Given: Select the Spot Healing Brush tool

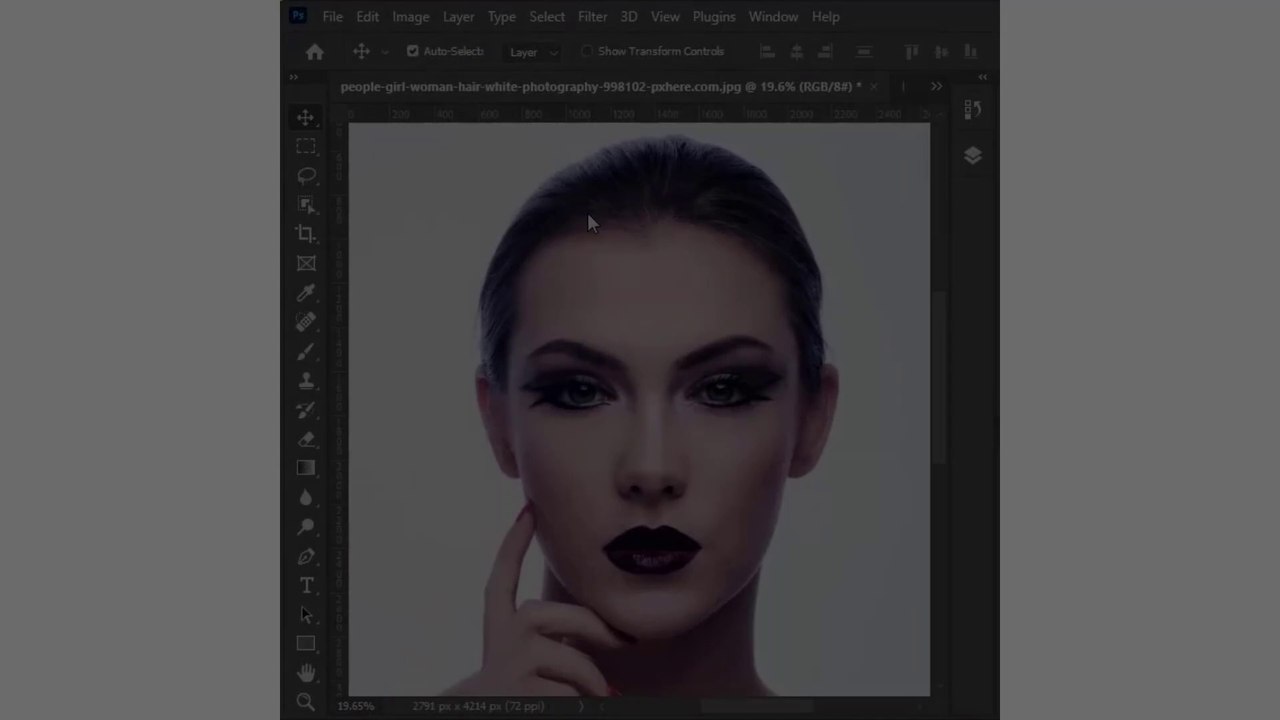Looking at the screenshot, I should (306, 322).
